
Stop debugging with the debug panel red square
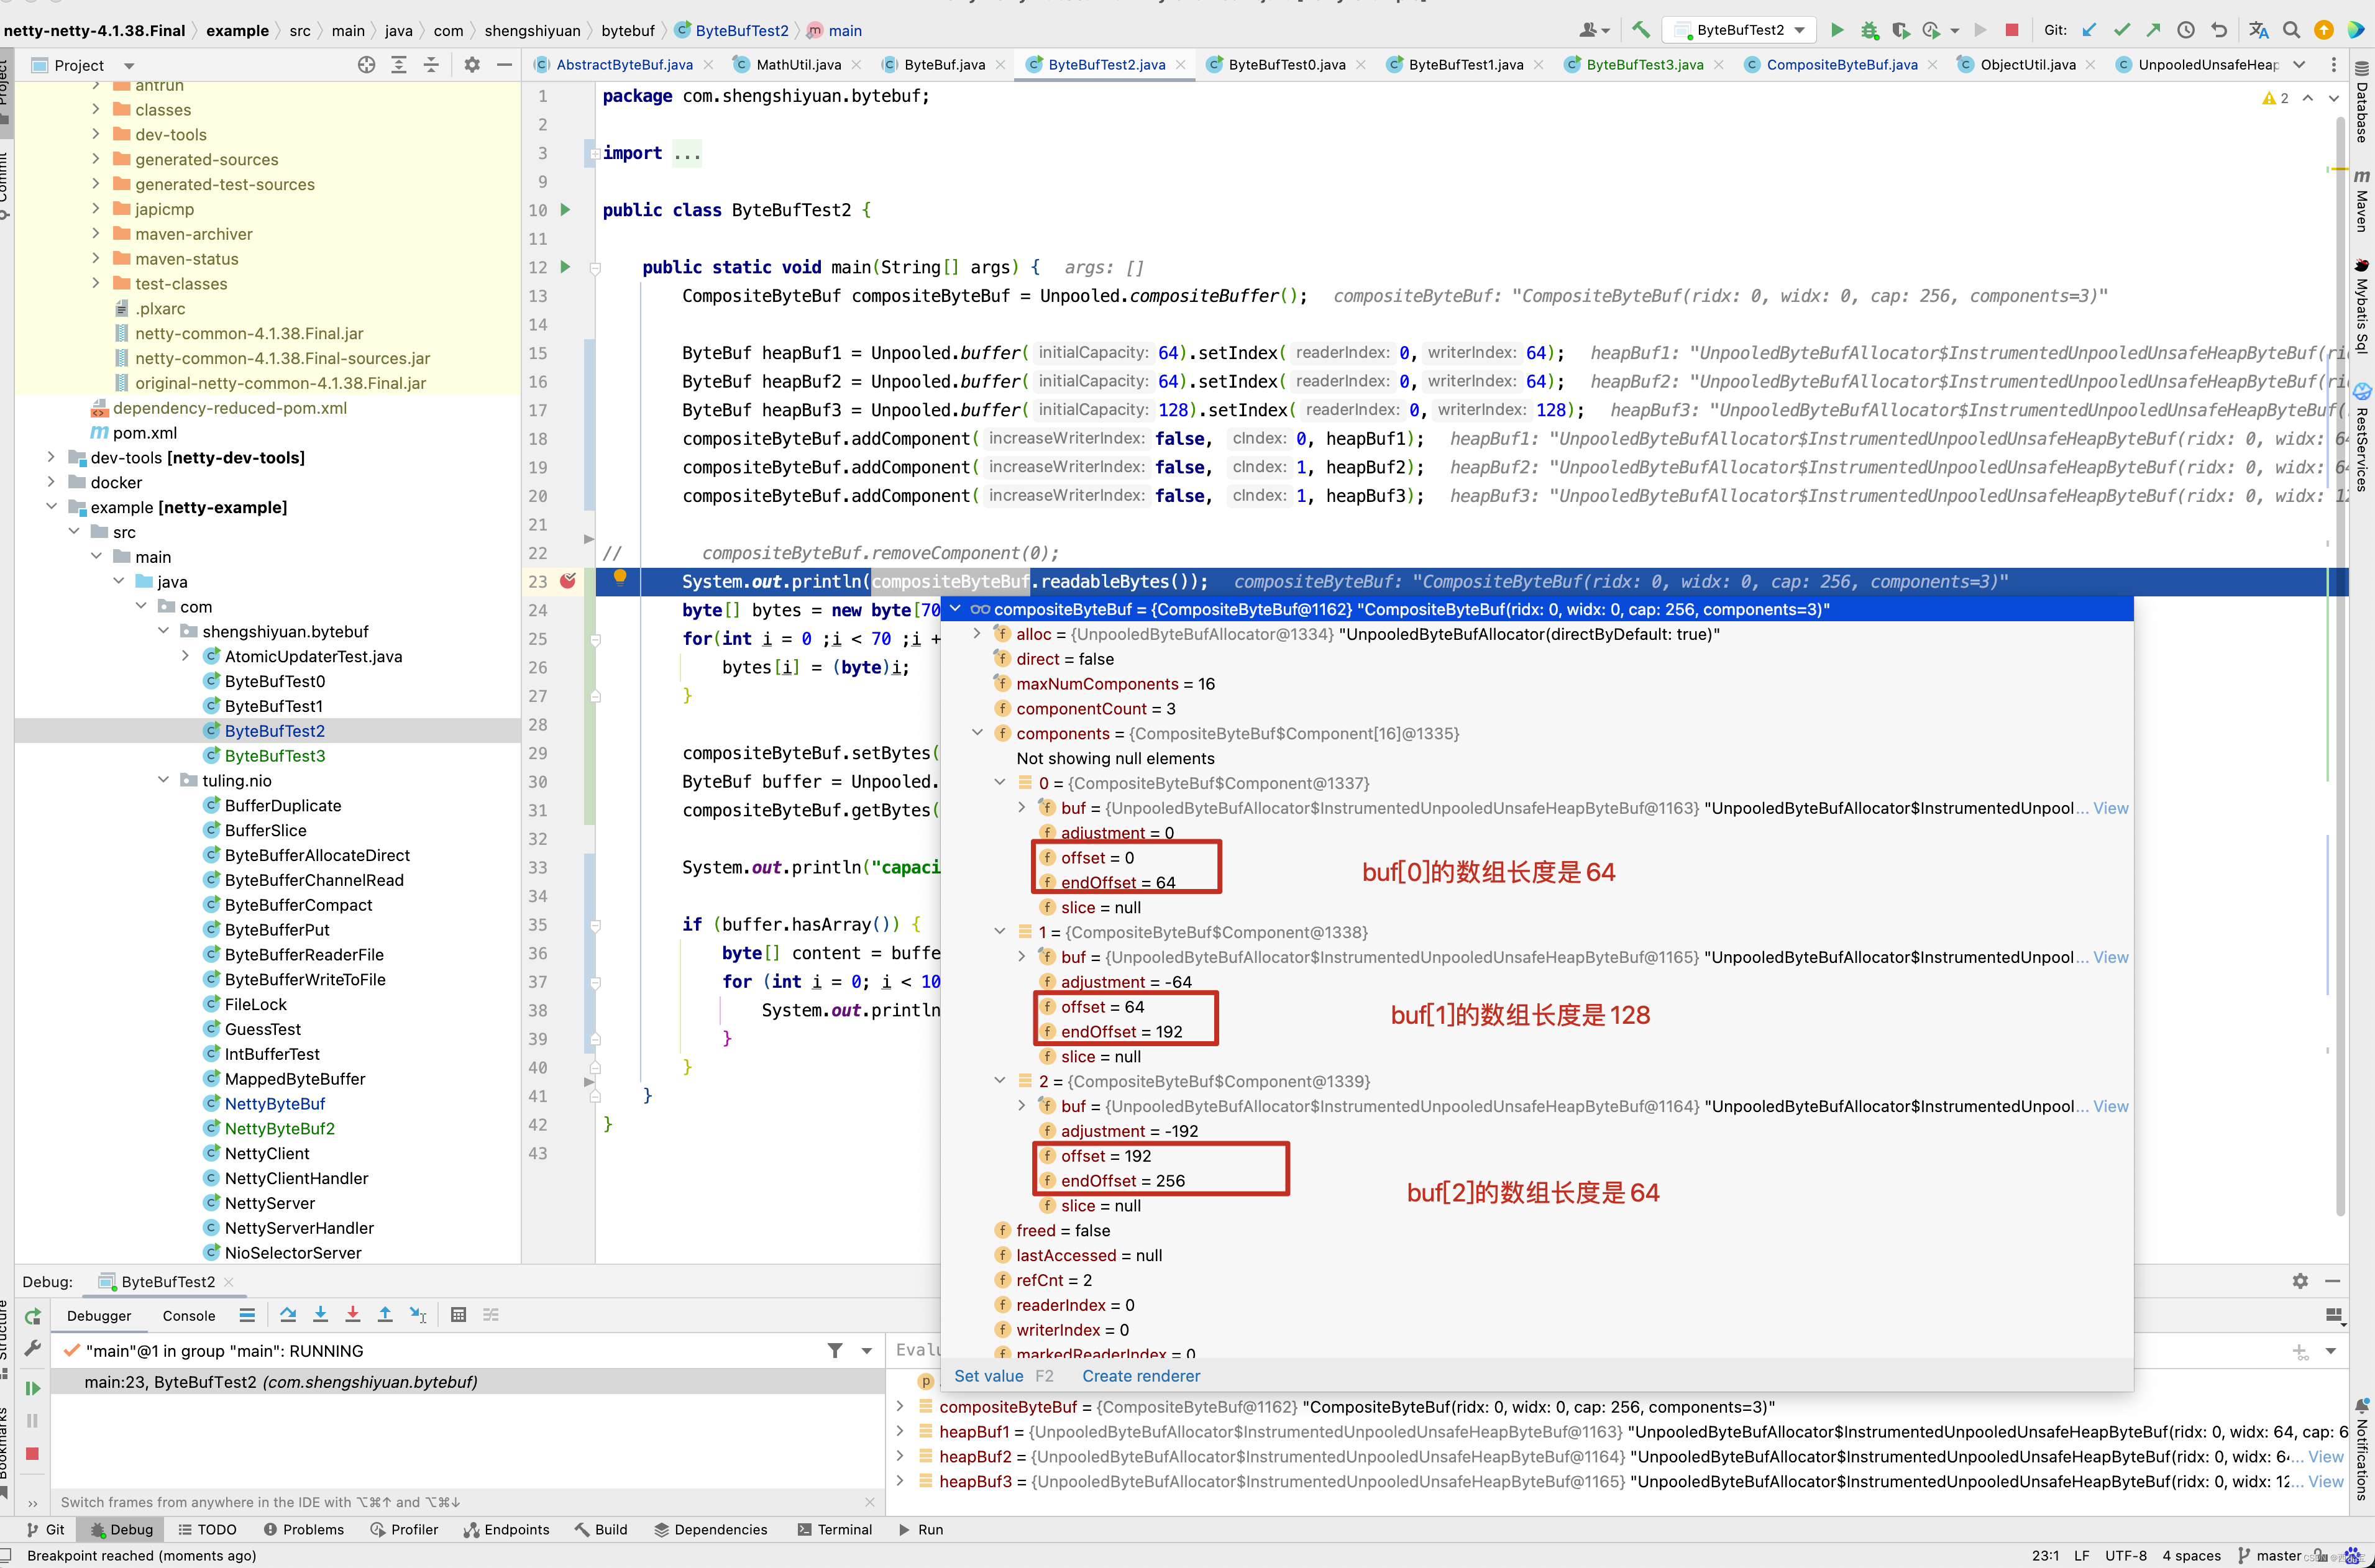click(32, 1453)
